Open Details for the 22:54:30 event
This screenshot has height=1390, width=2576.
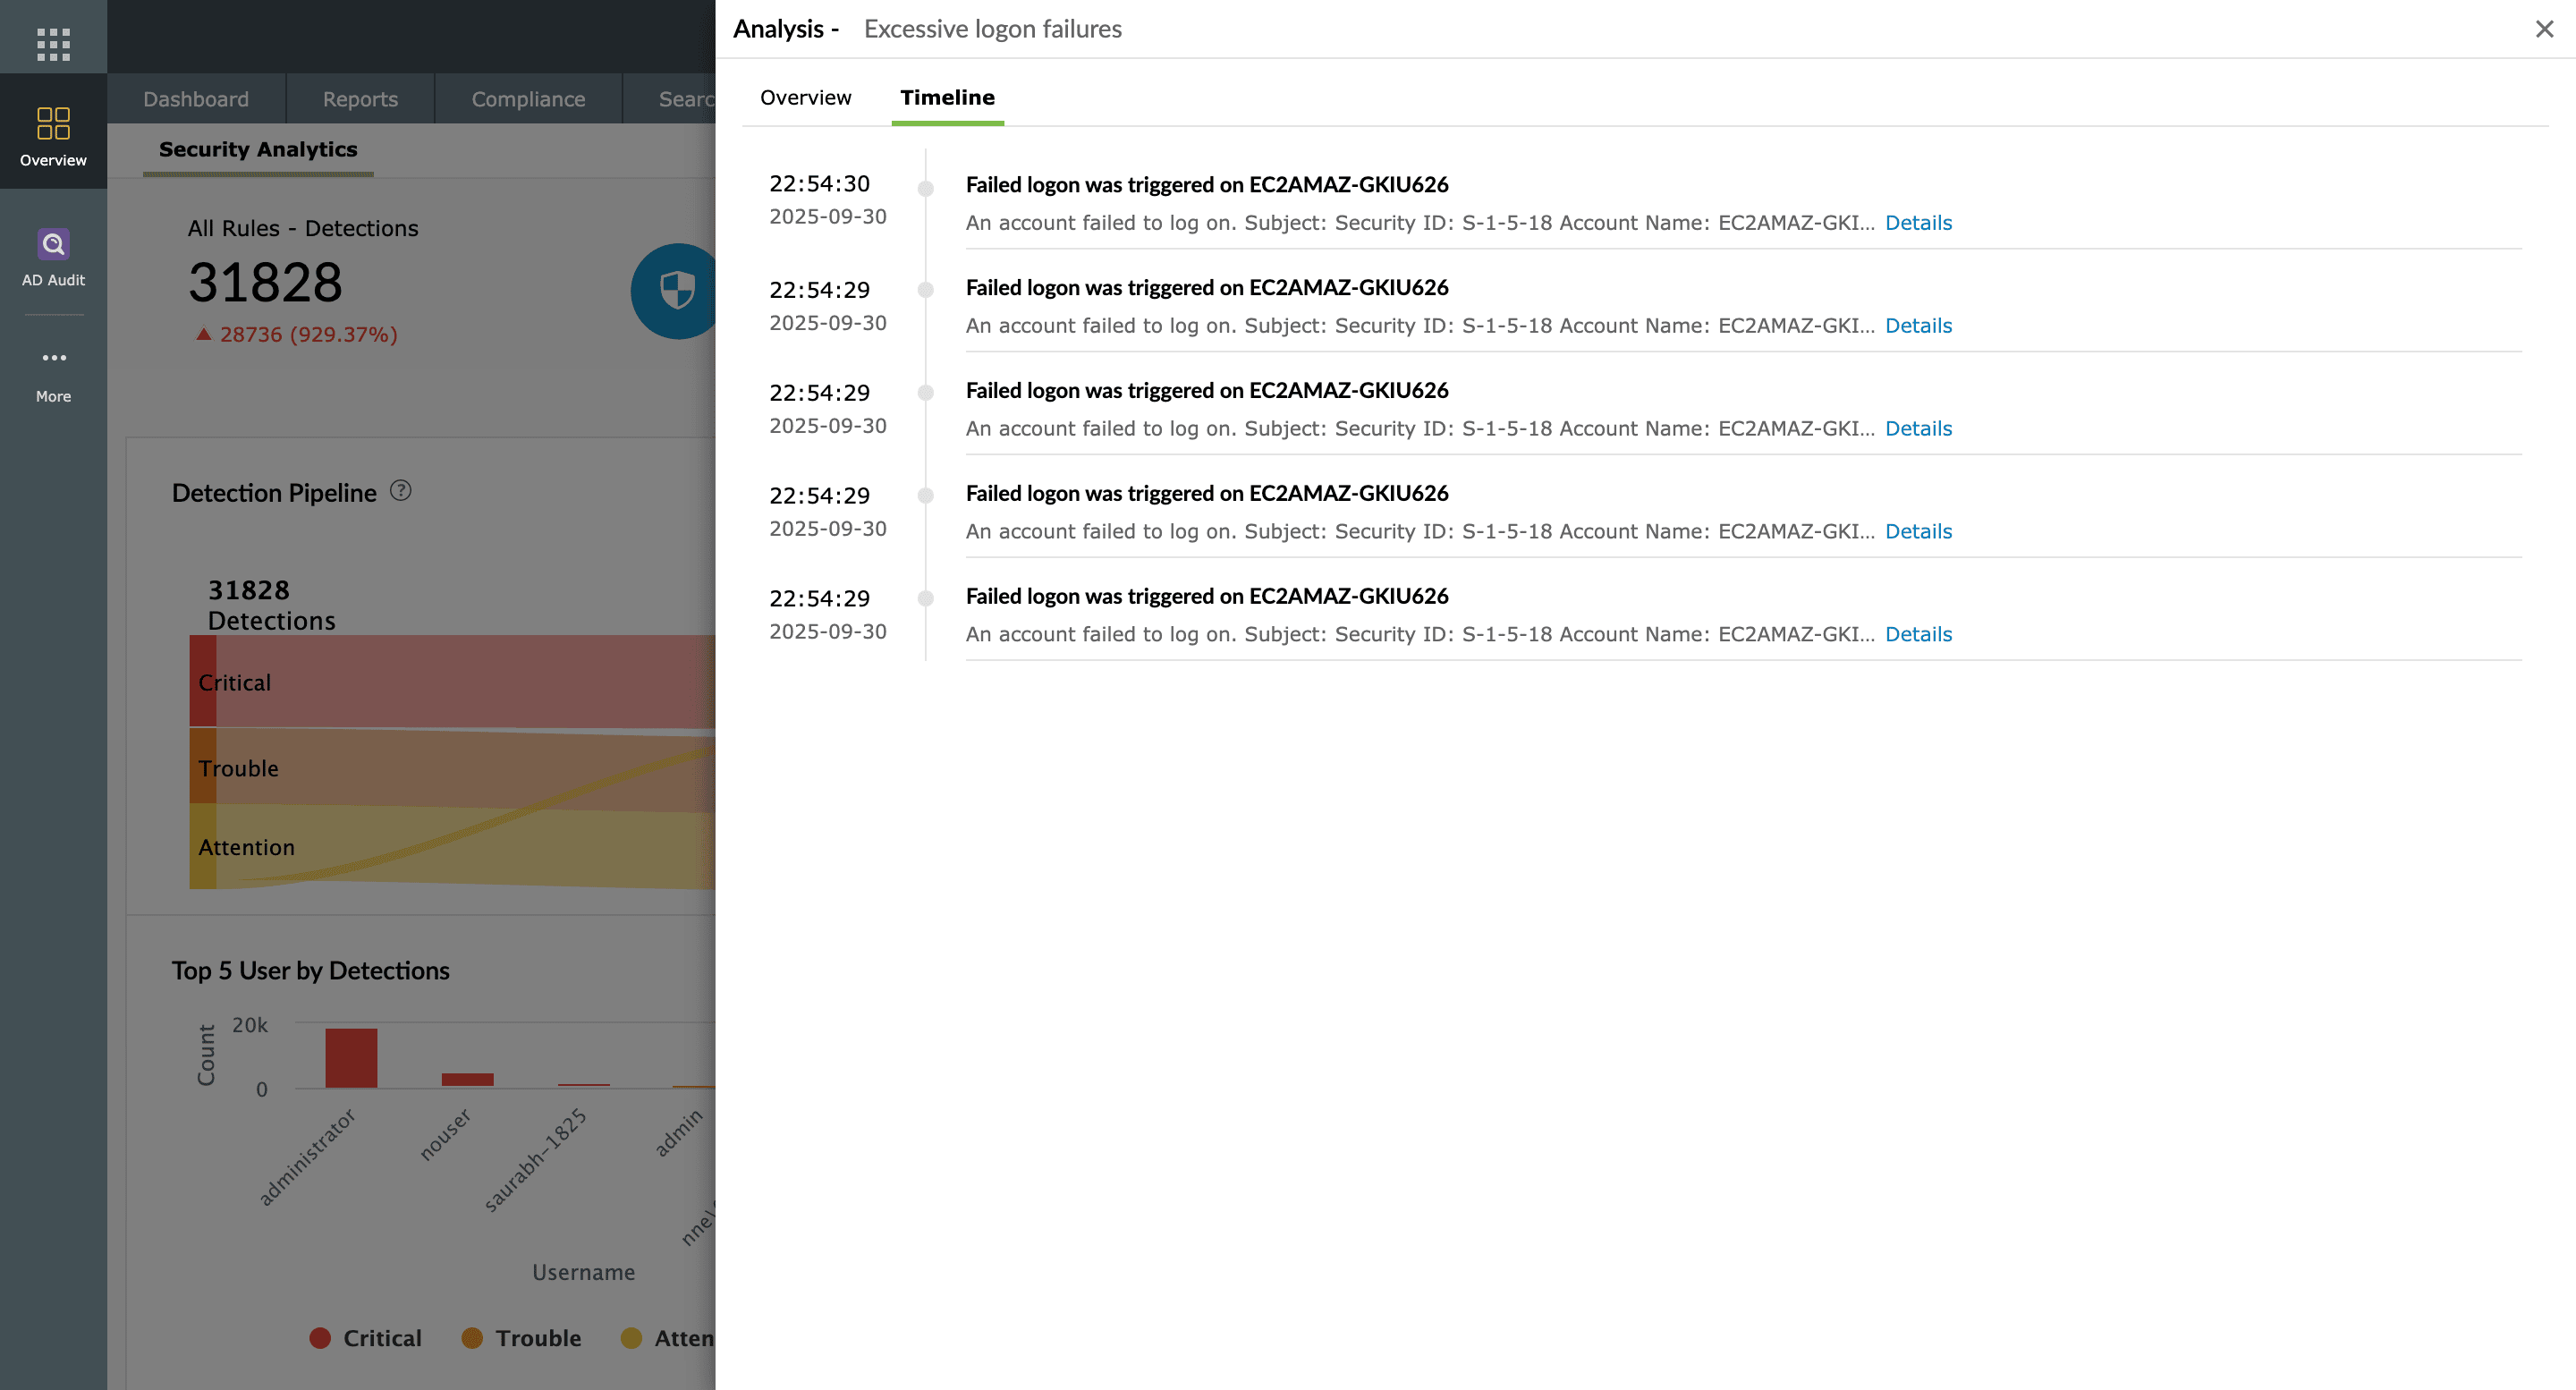(x=1917, y=223)
